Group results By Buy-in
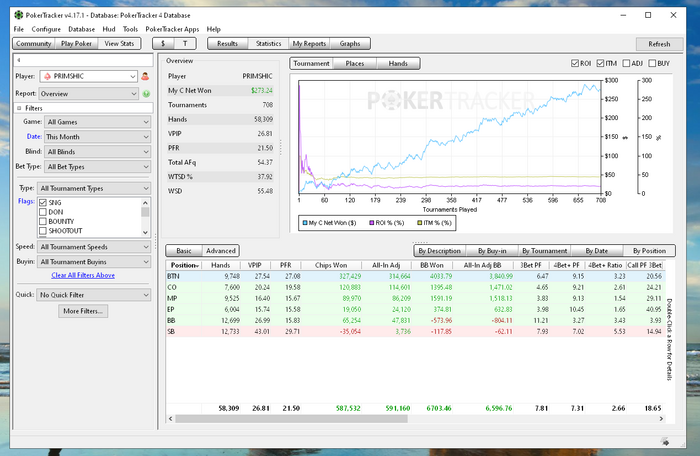The image size is (700, 456). (x=492, y=251)
